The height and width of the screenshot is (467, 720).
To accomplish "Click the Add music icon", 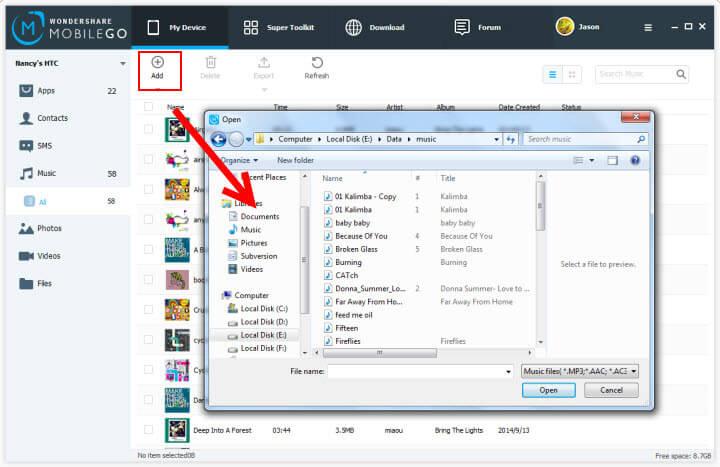I will [158, 62].
